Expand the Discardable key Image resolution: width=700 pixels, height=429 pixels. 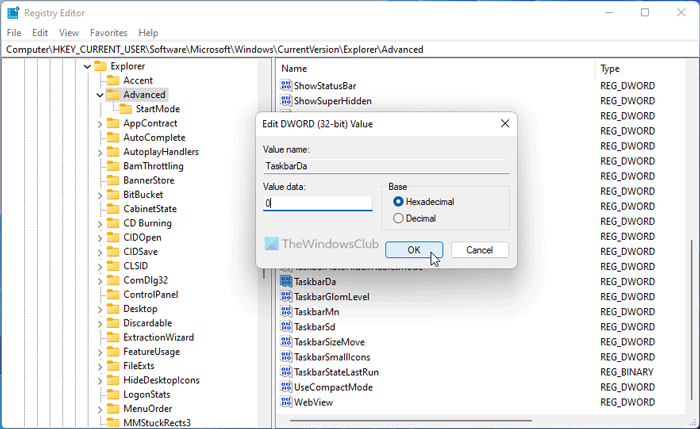(100, 324)
